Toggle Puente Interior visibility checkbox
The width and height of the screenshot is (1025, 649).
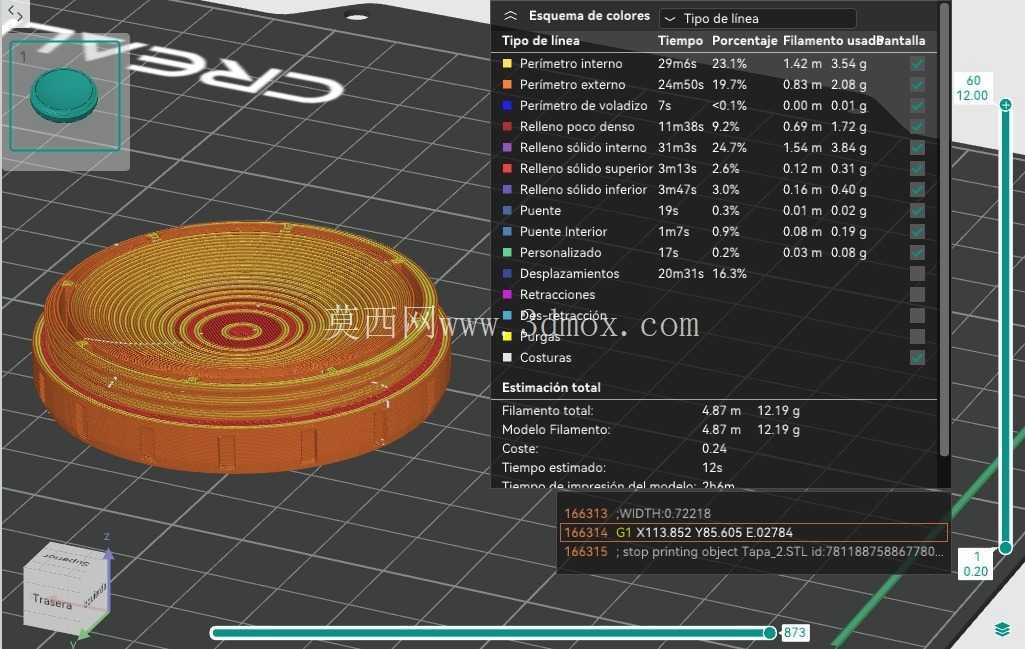(917, 231)
